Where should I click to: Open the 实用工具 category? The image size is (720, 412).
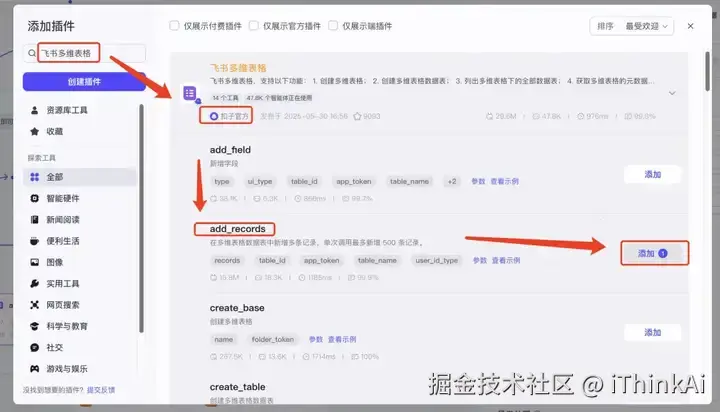80,284
